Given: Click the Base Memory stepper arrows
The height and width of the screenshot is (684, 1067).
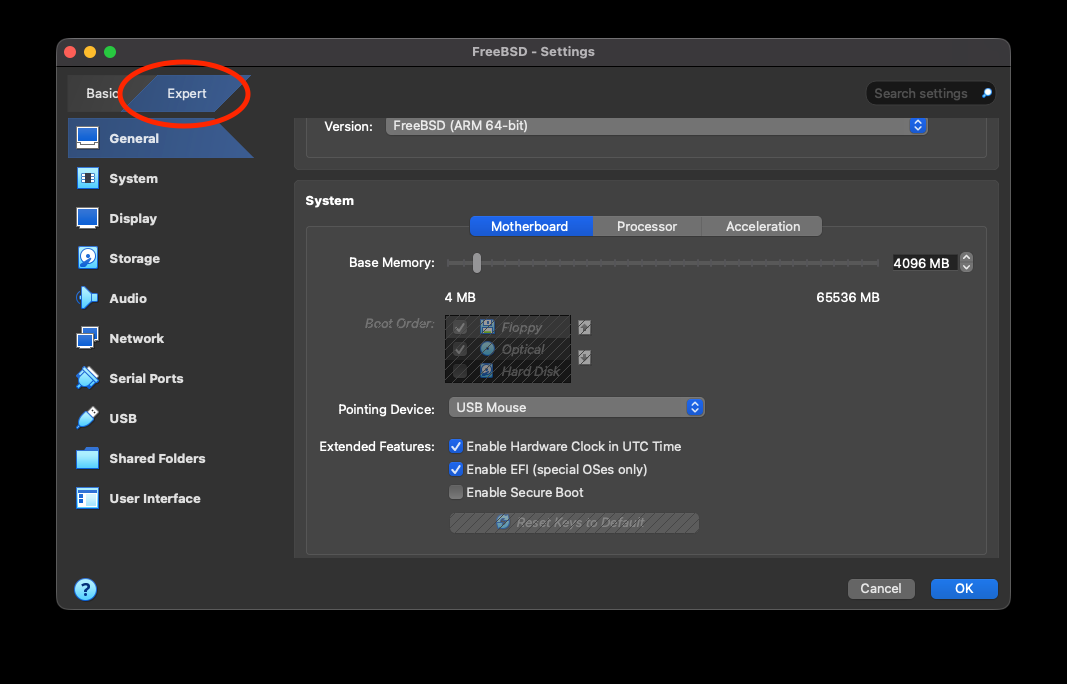Looking at the screenshot, I should [x=966, y=263].
